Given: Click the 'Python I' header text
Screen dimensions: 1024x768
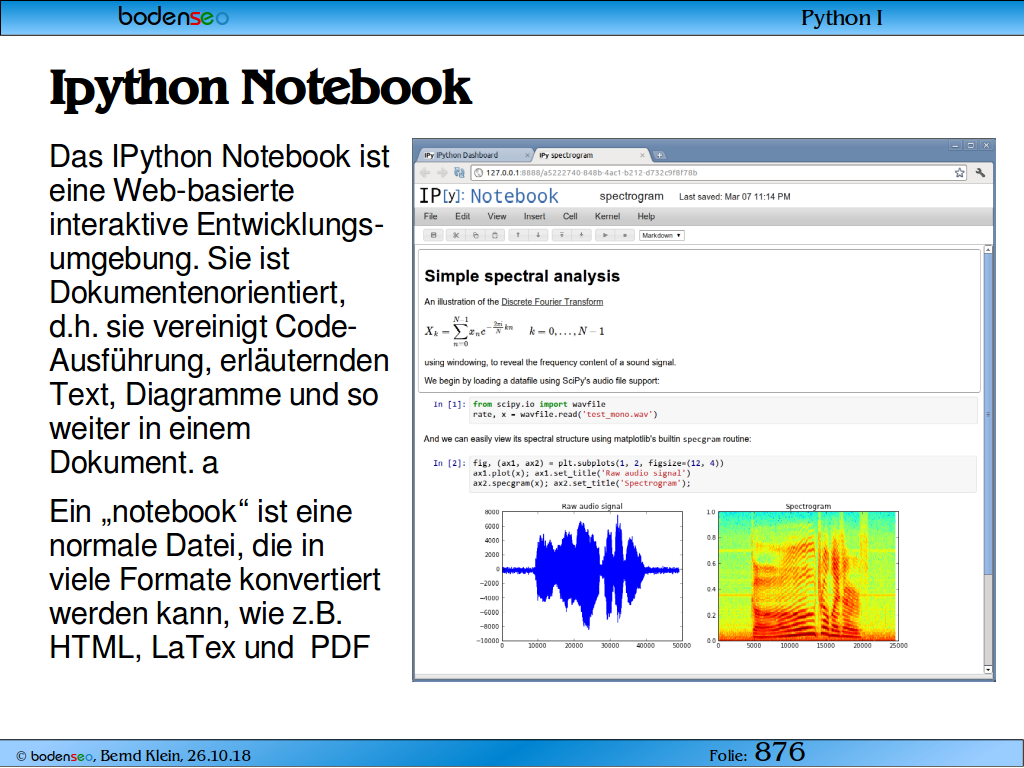Looking at the screenshot, I should 842,18.
